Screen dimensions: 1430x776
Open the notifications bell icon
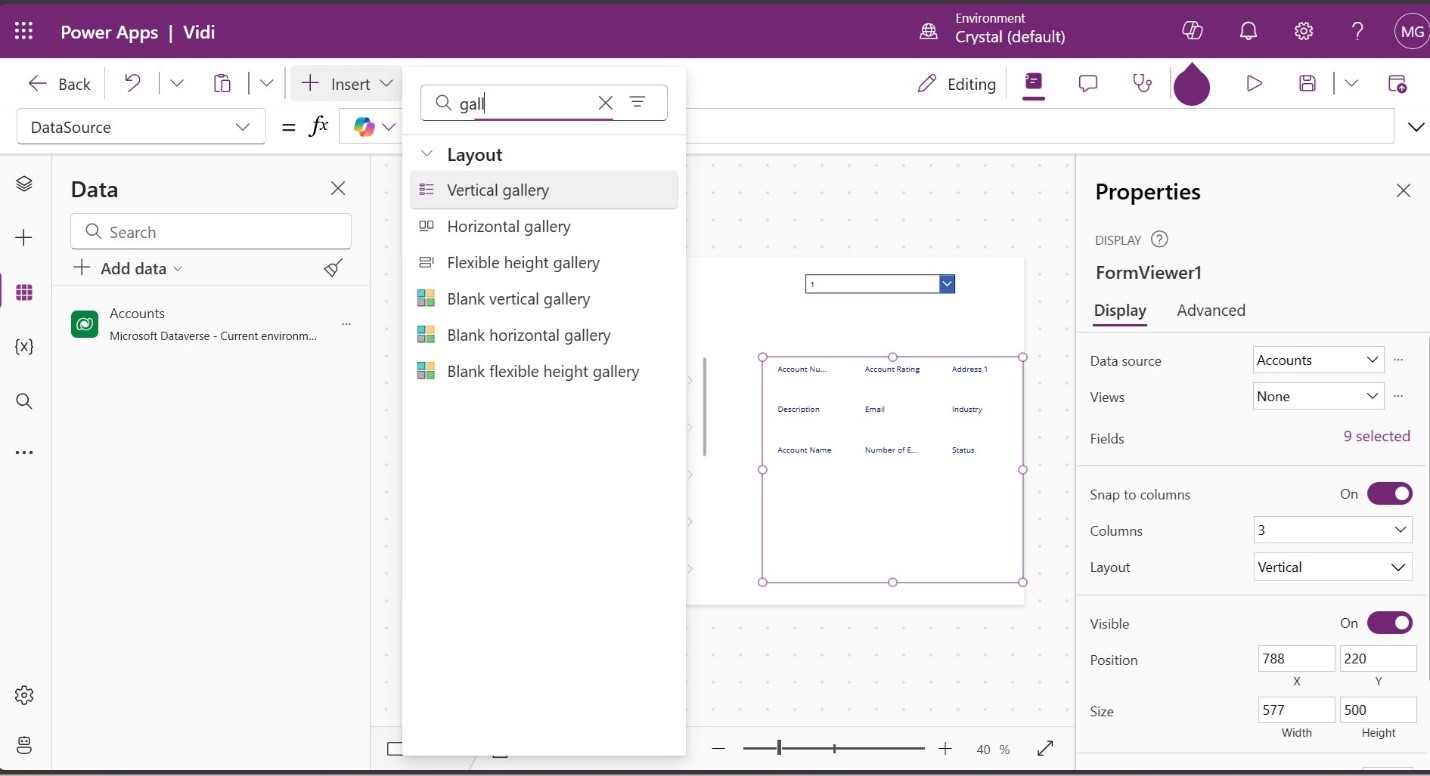1248,31
